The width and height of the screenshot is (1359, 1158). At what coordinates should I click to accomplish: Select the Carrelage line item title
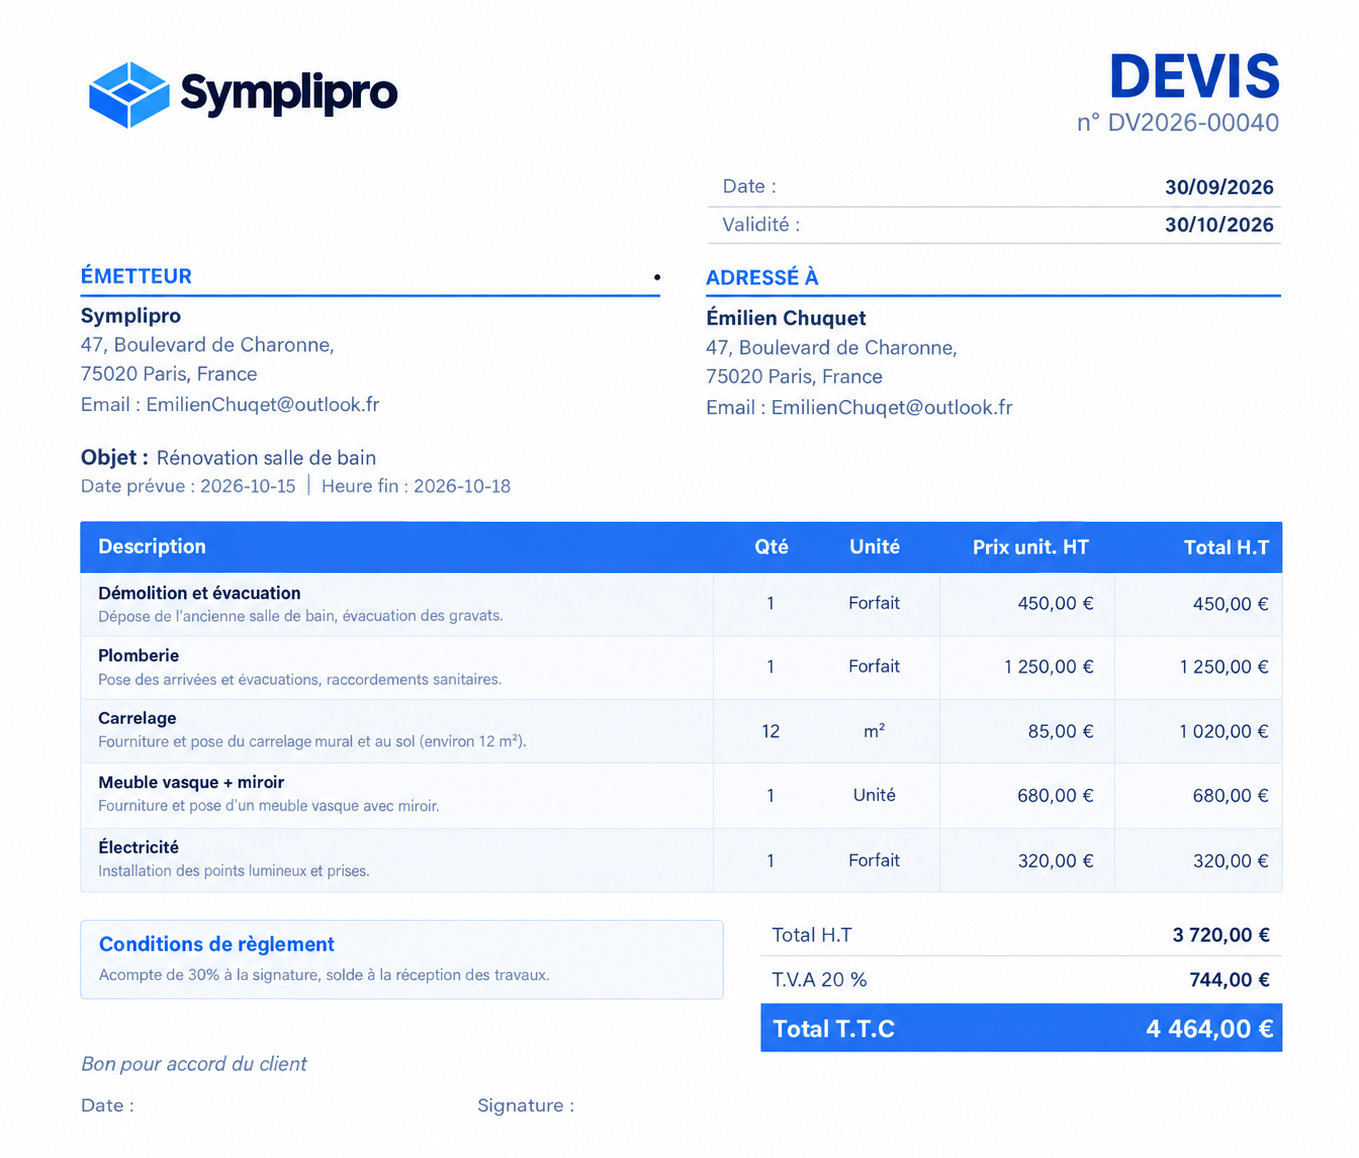[137, 718]
